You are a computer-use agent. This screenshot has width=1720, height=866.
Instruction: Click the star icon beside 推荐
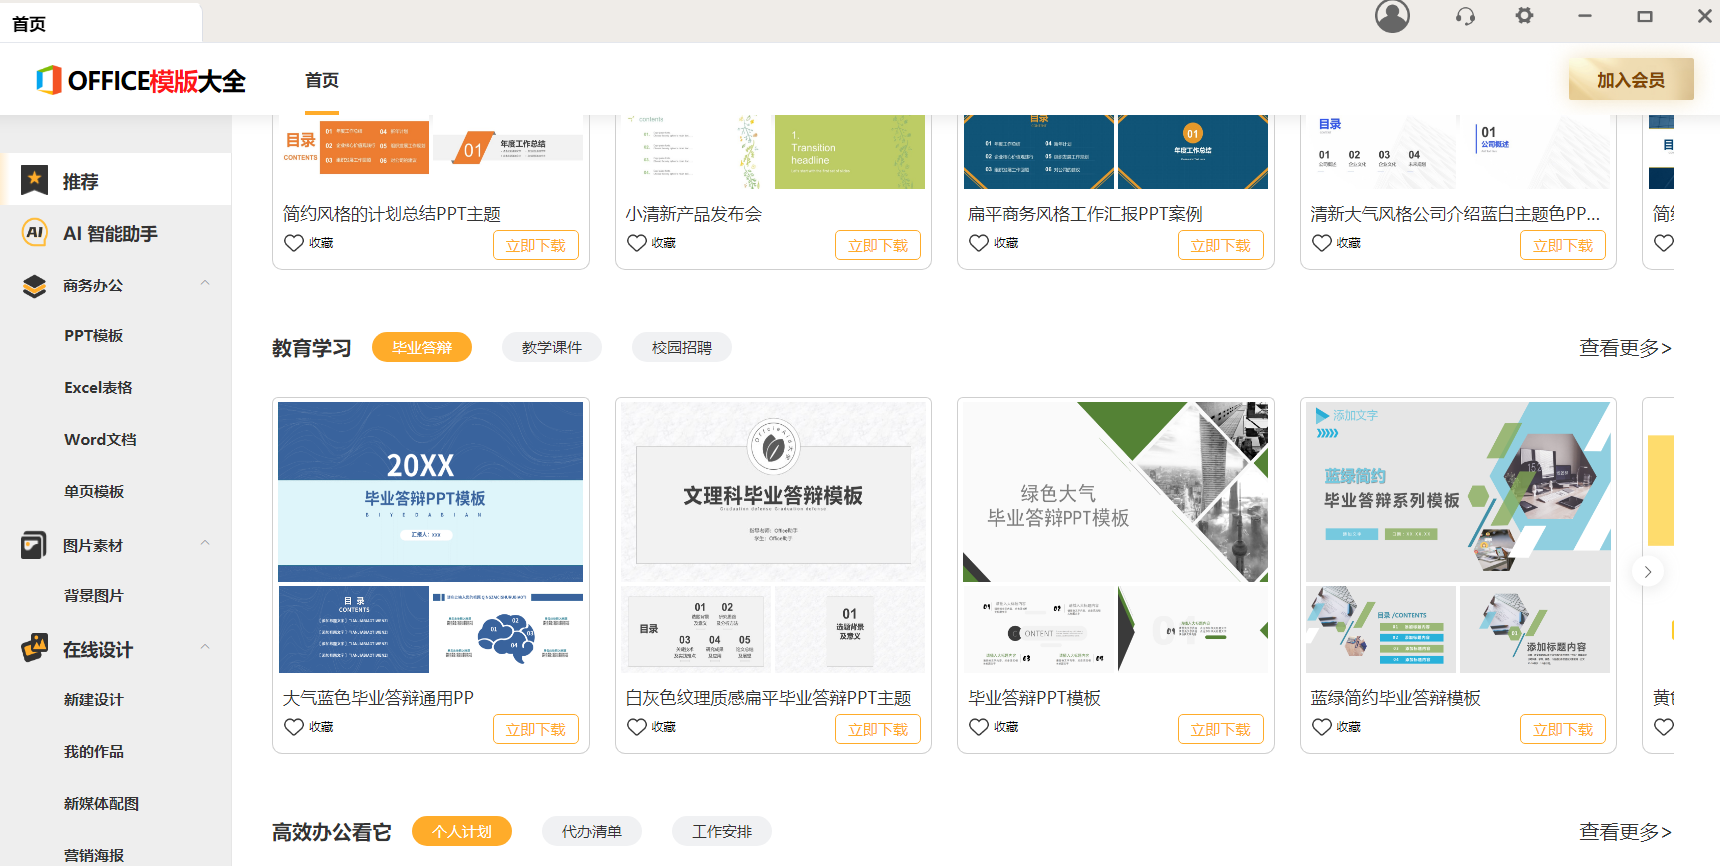[x=35, y=180]
